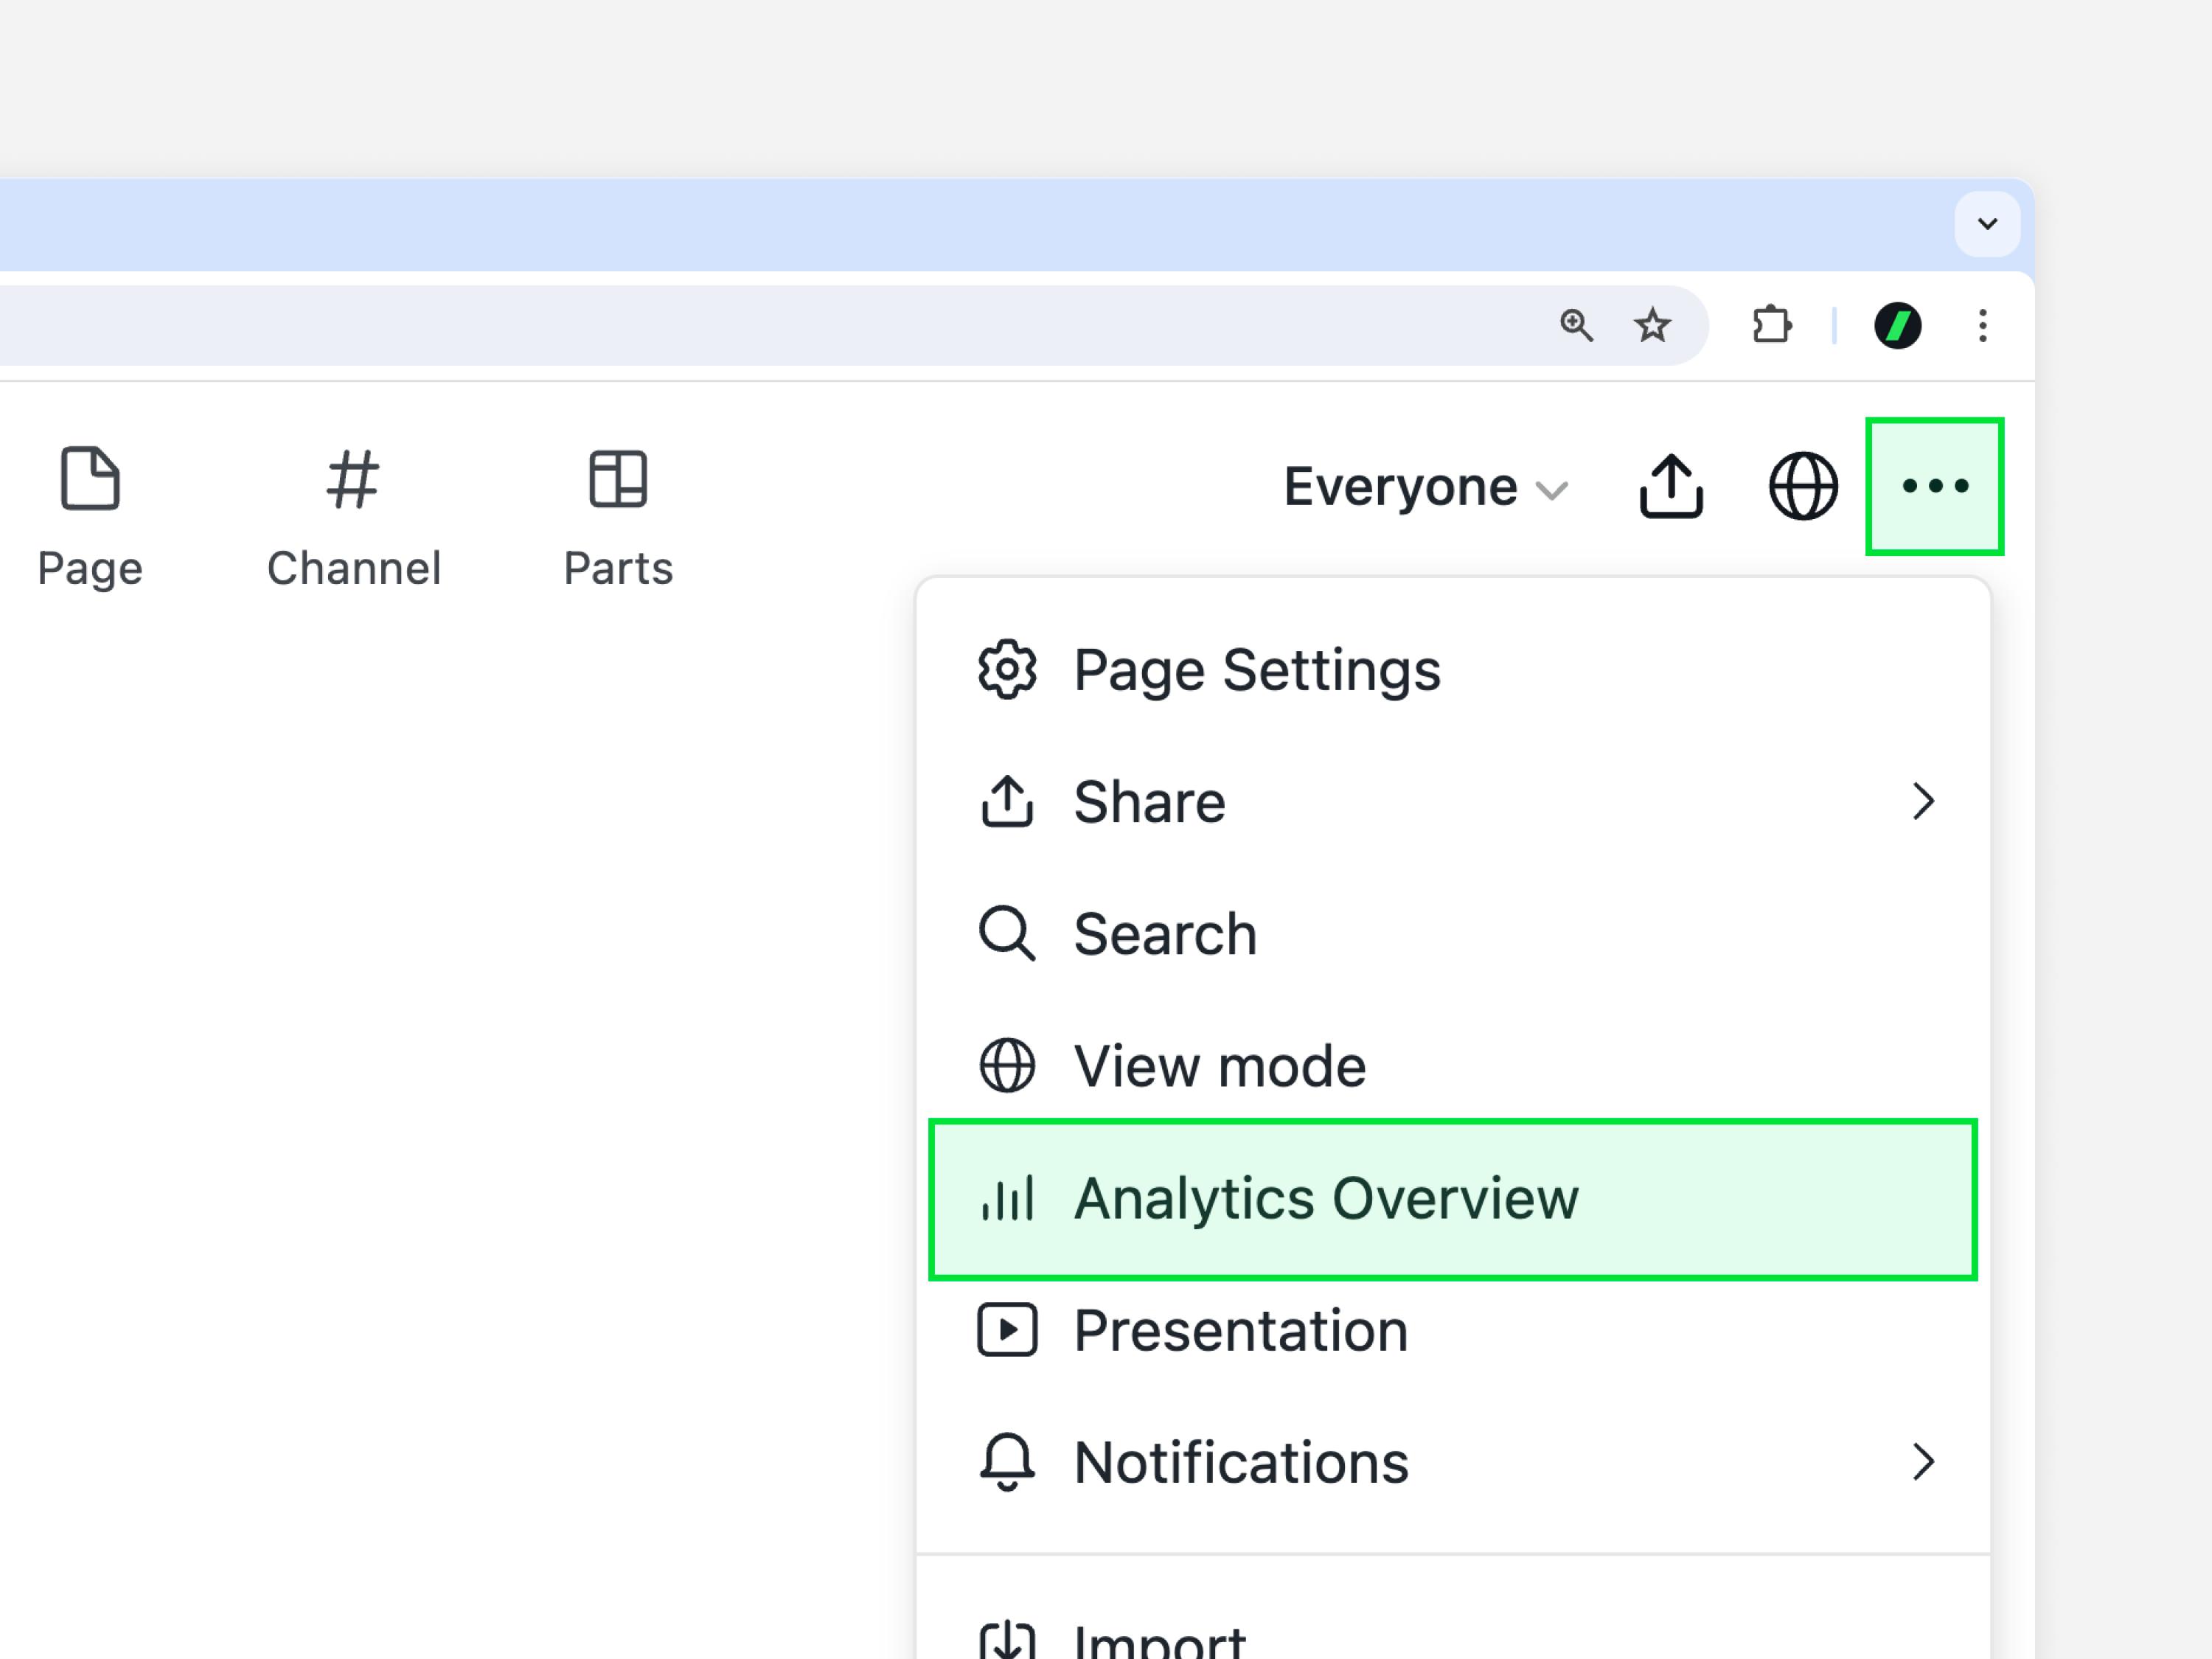This screenshot has width=2212, height=1659.
Task: Select the Page icon in the toolbar
Action: click(x=89, y=480)
